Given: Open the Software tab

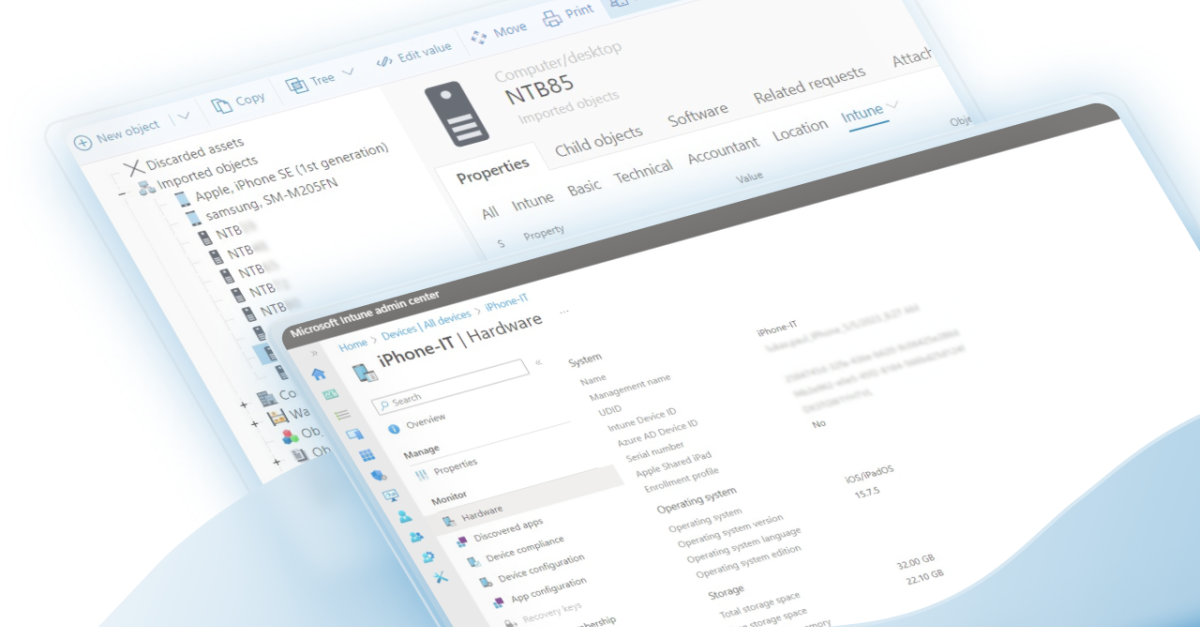Looking at the screenshot, I should coord(698,114).
